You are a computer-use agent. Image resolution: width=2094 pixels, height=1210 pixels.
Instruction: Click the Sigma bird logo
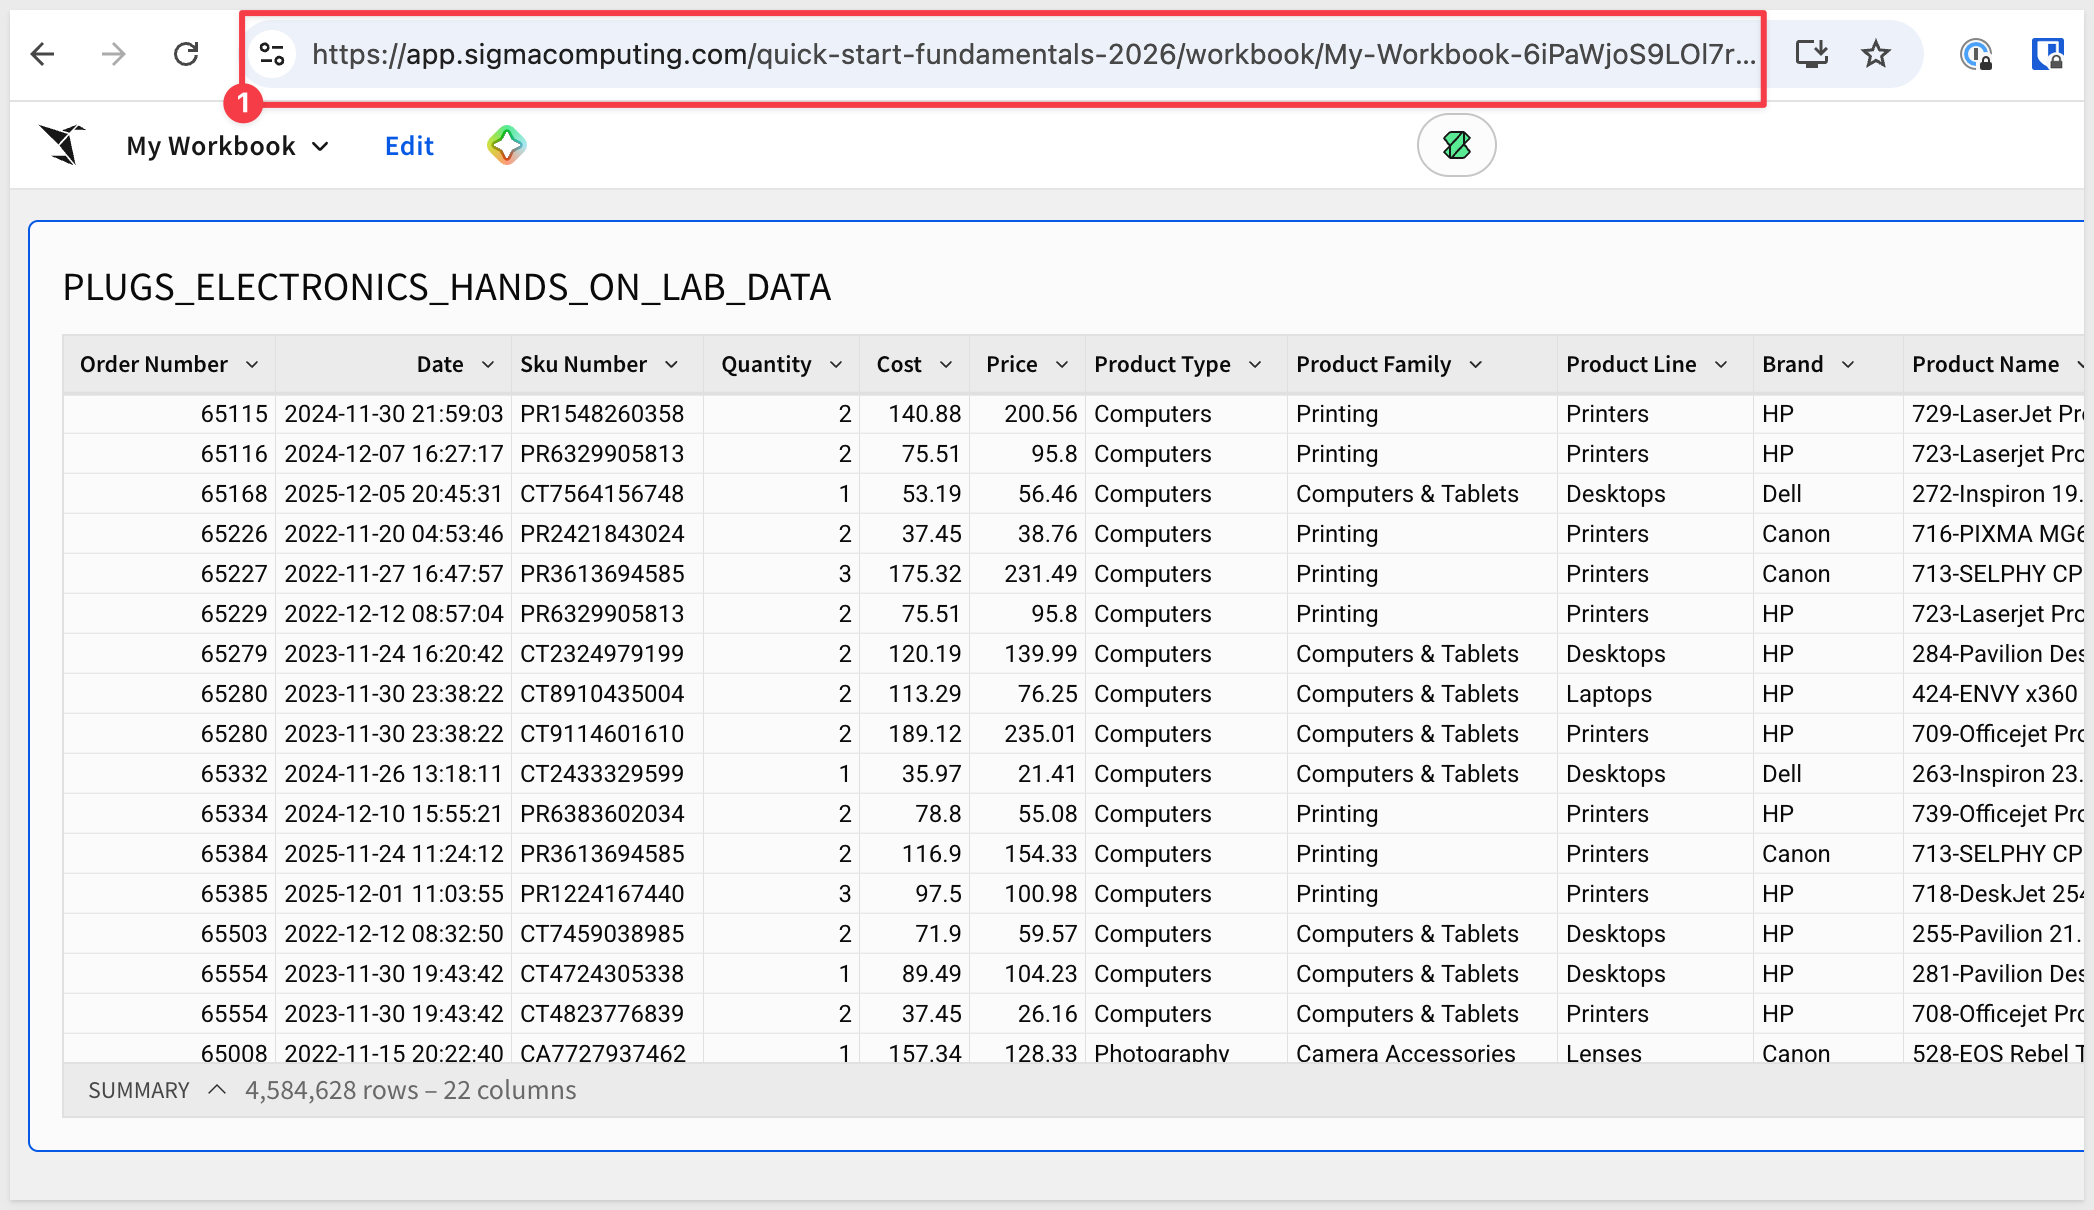coord(62,145)
